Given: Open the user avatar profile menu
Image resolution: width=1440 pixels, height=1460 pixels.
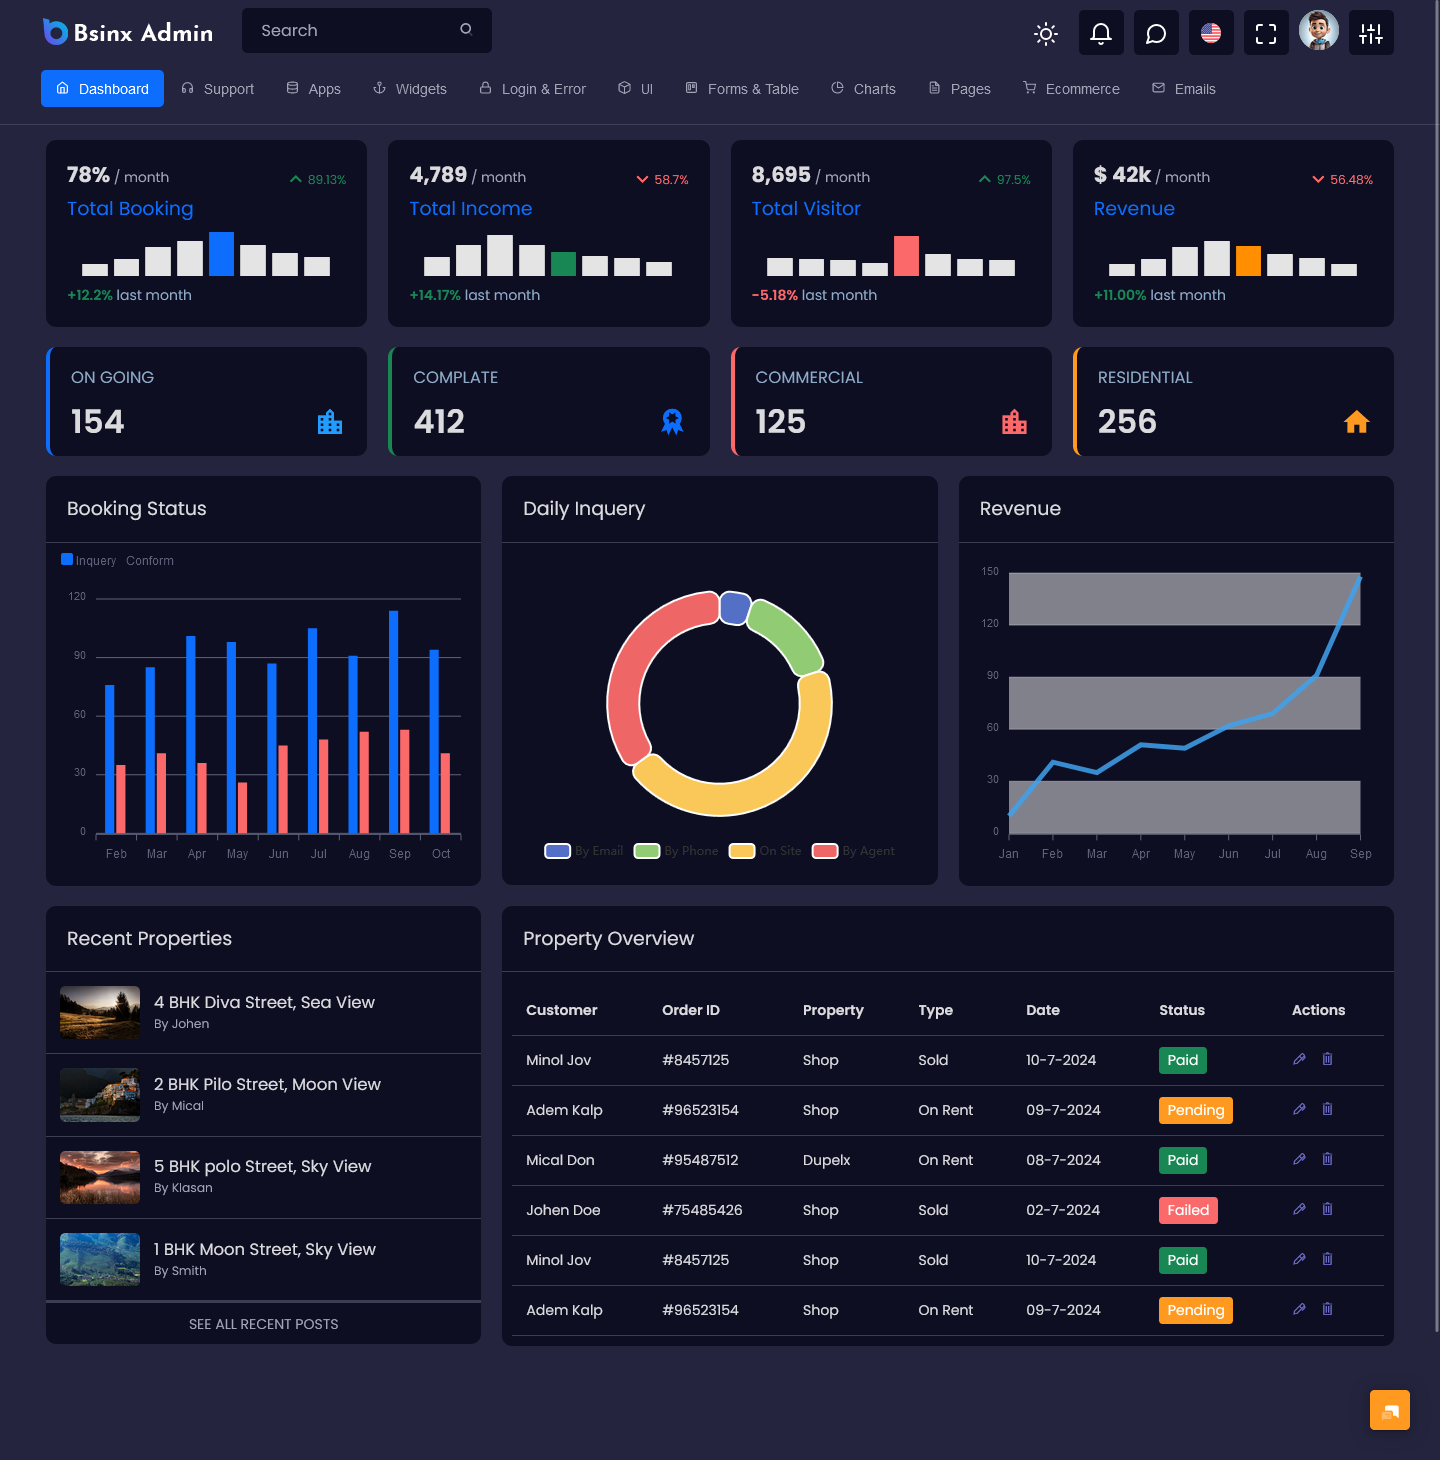Looking at the screenshot, I should (x=1318, y=31).
